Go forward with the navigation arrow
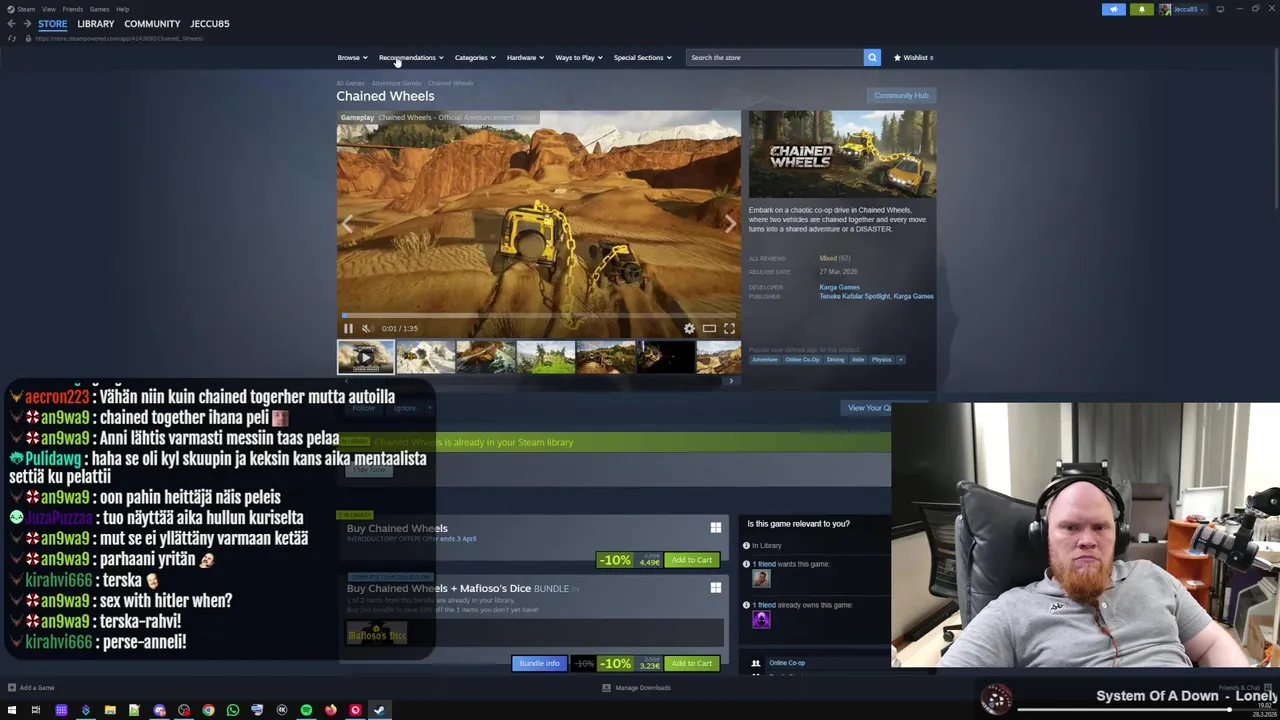The width and height of the screenshot is (1280, 720). [27, 23]
